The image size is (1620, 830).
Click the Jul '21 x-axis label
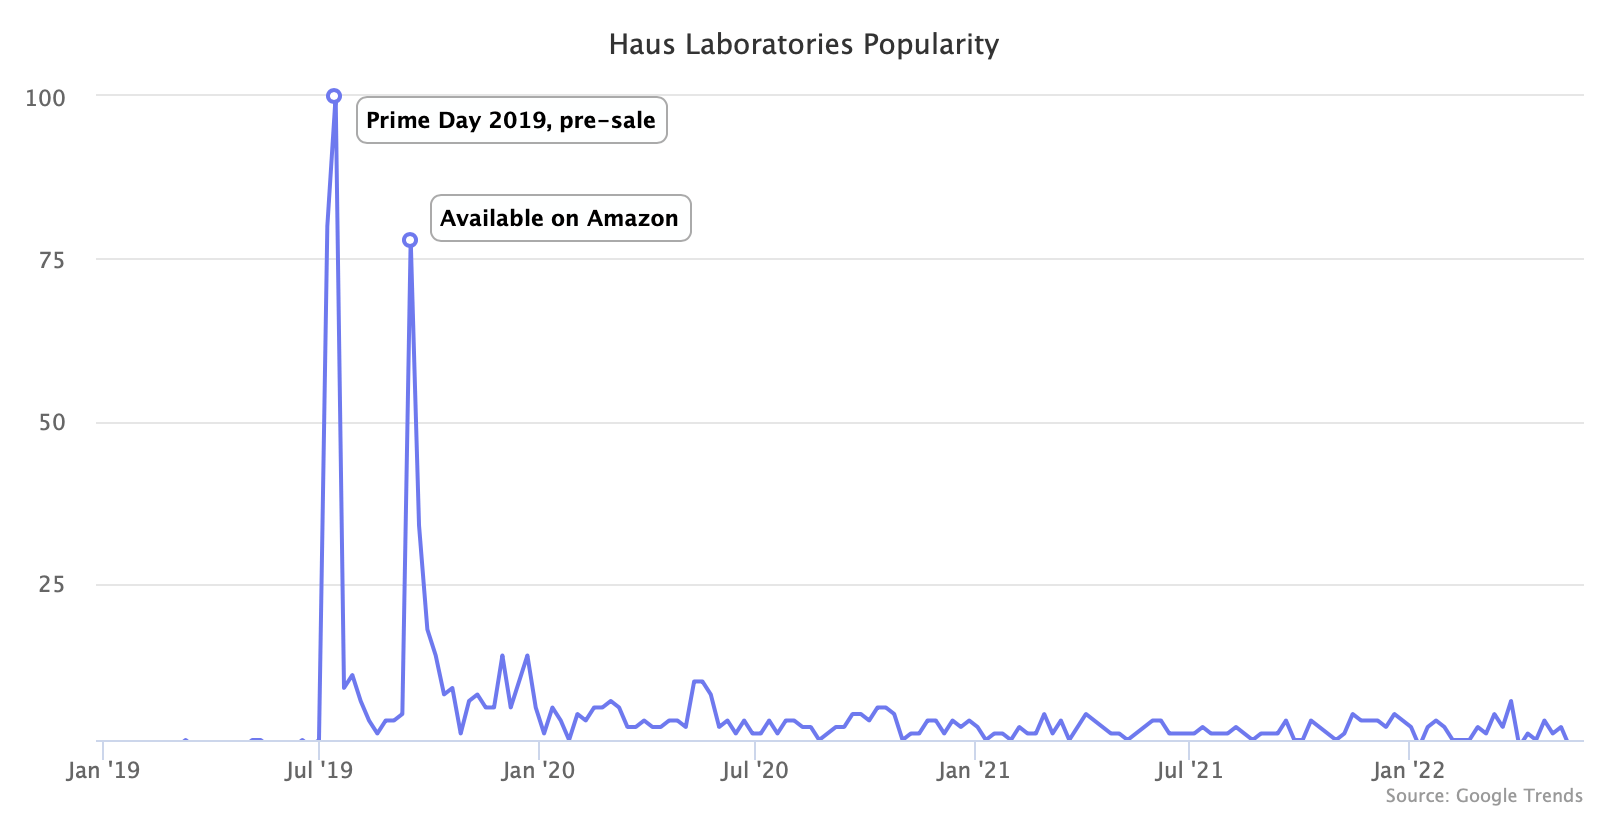tap(1189, 770)
